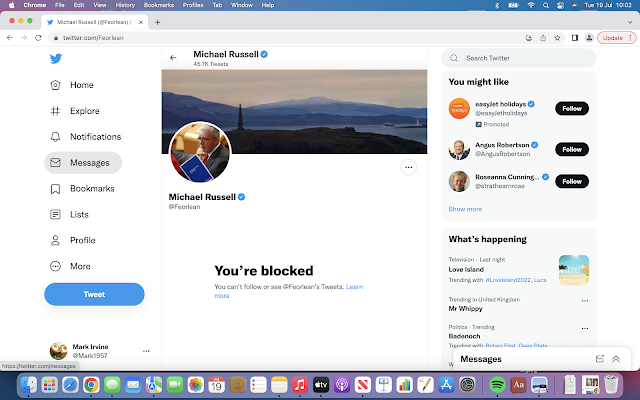Open the #LoveIsland2022 hashtag link
Viewport: 640px width, 400px height.
[508, 280]
